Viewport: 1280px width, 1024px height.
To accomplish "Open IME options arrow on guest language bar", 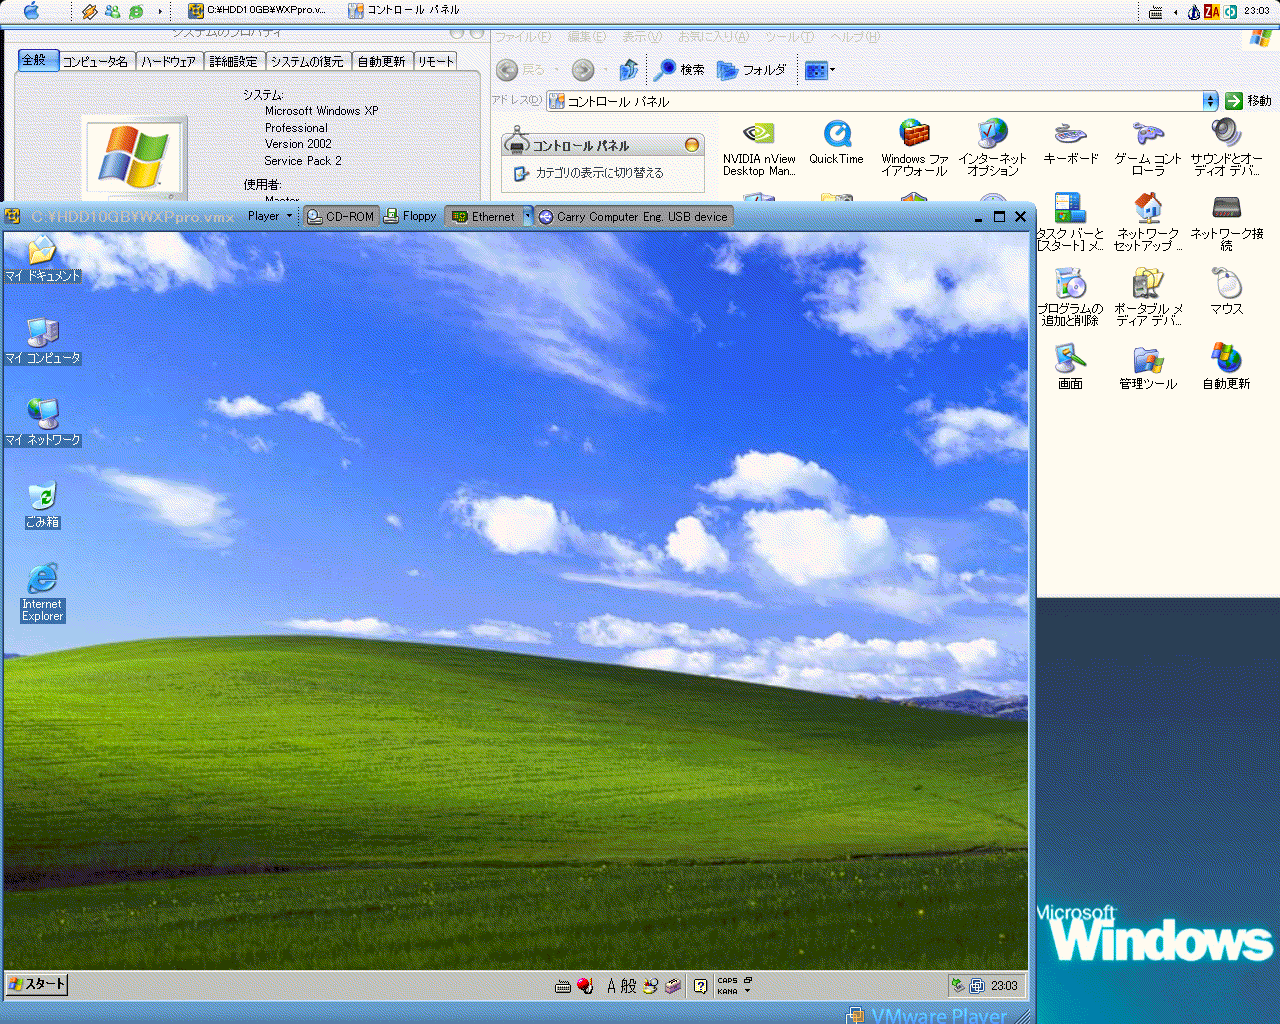I will click(747, 991).
